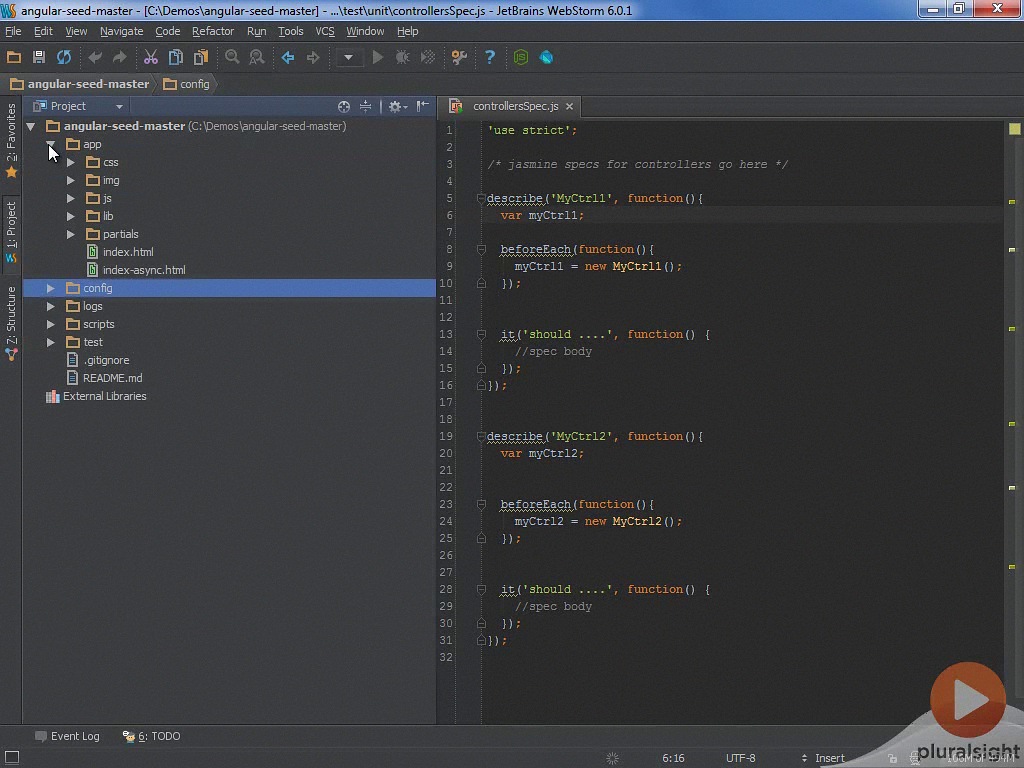Expand the css folder
1024x768 pixels.
(x=71, y=163)
